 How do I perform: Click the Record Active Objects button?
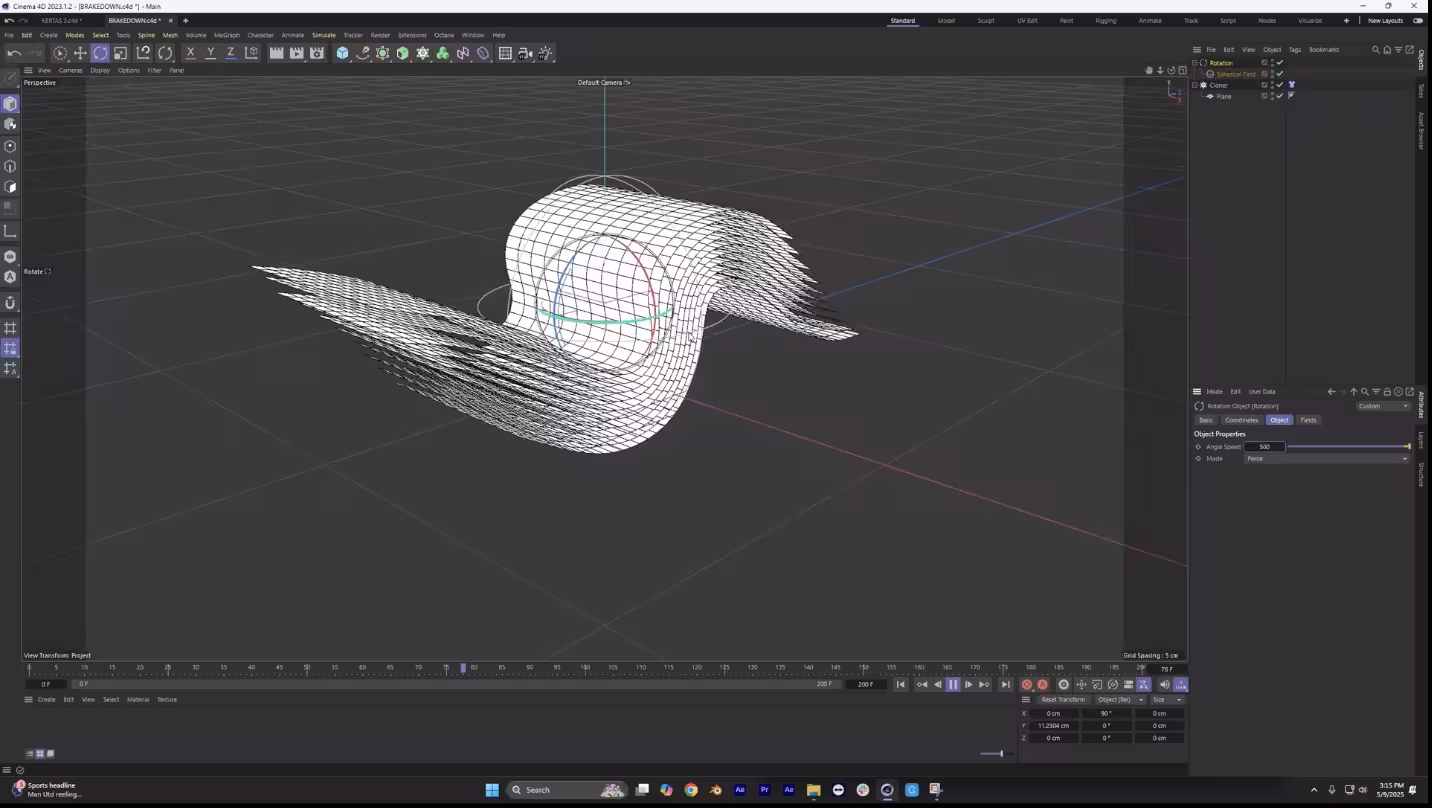(1027, 685)
